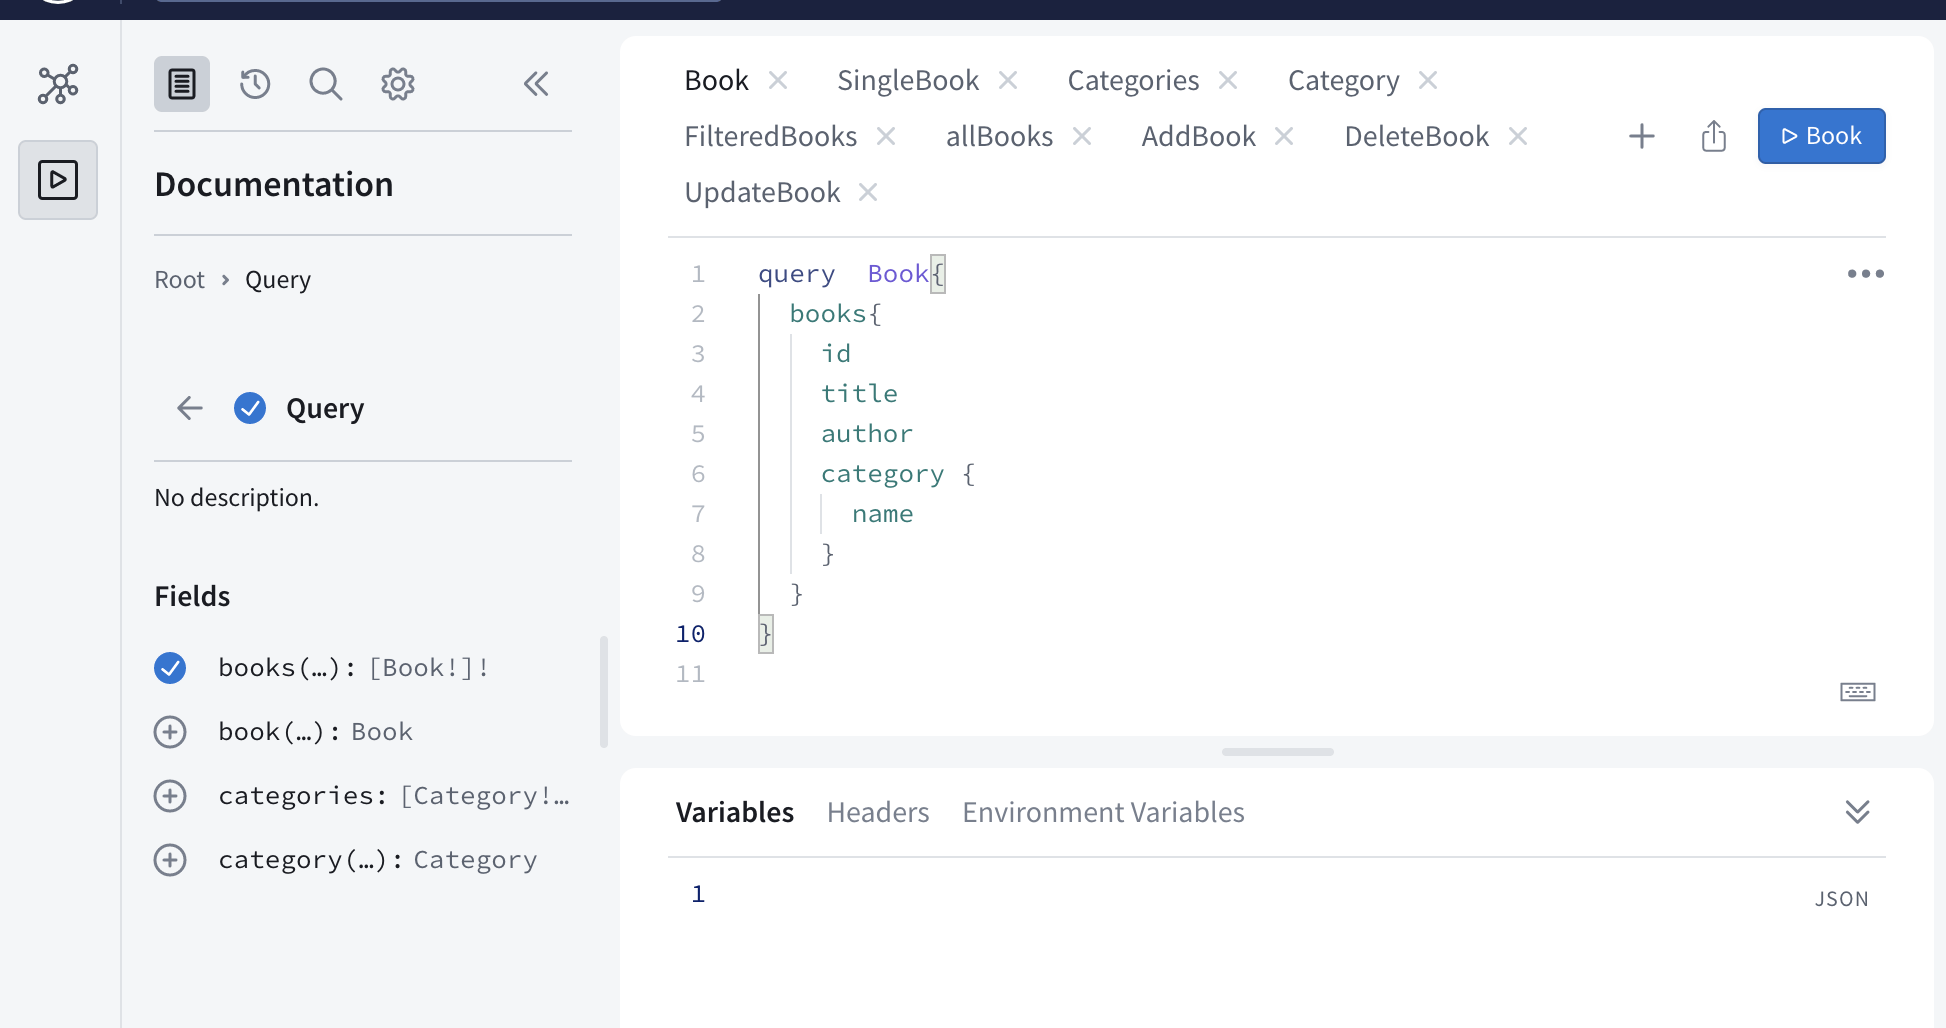Open the editor three-dot options menu

tap(1866, 274)
